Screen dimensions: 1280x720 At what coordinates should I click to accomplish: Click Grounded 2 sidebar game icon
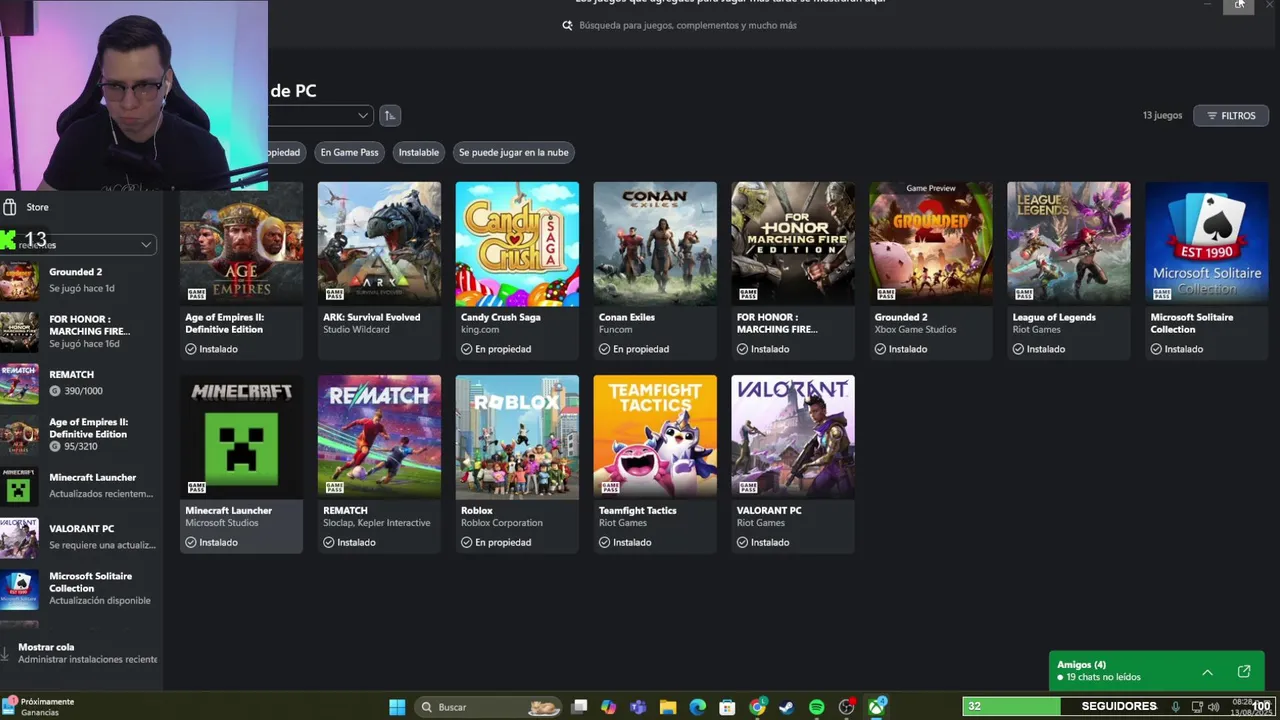19,281
